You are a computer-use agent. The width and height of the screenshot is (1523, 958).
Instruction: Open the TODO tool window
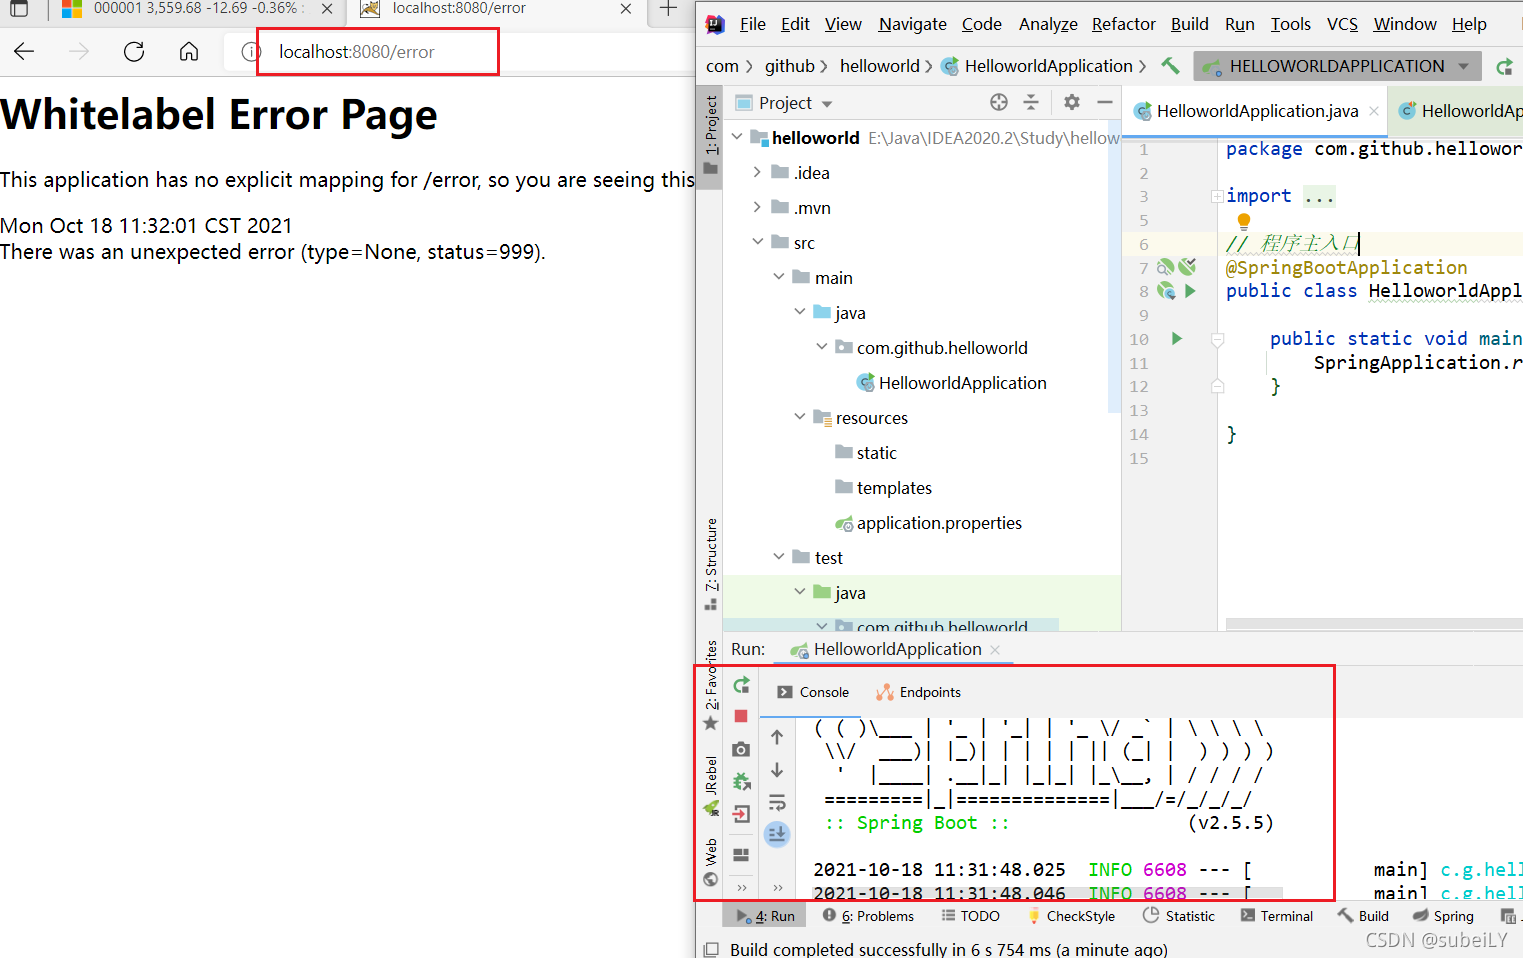(x=970, y=916)
